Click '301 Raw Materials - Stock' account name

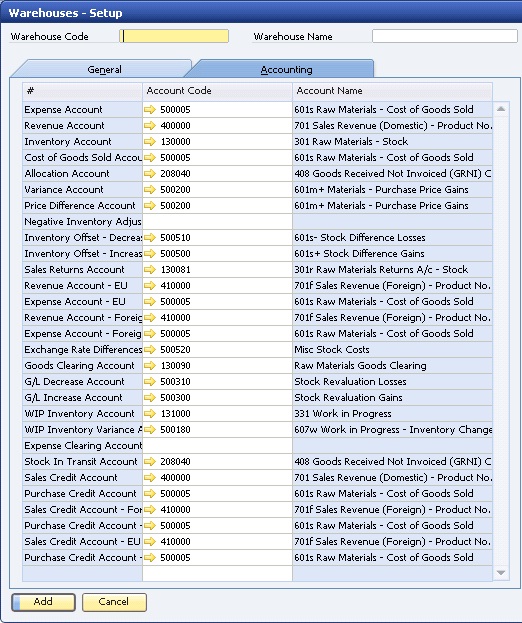[x=351, y=141]
